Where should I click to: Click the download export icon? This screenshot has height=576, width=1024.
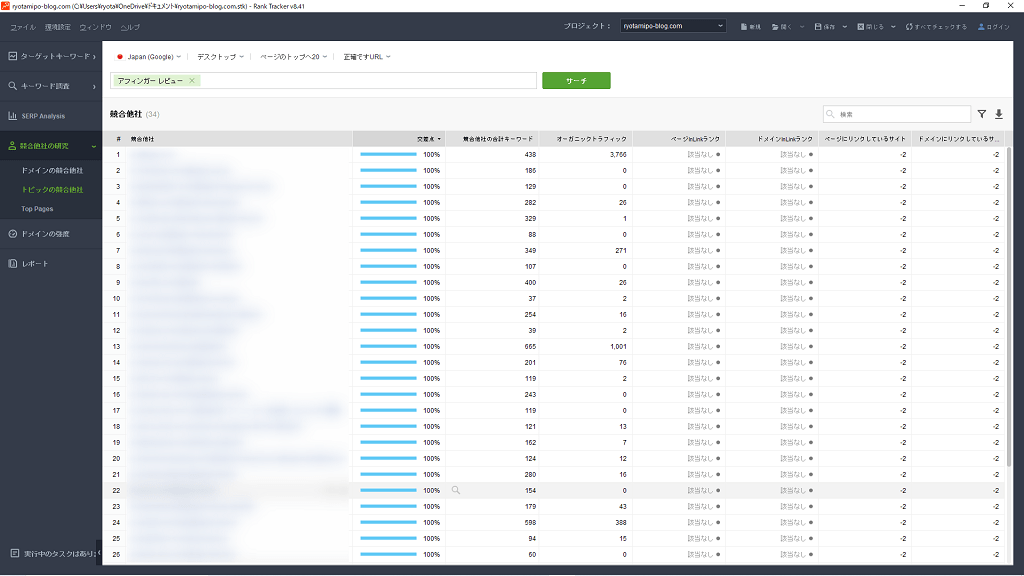point(998,115)
